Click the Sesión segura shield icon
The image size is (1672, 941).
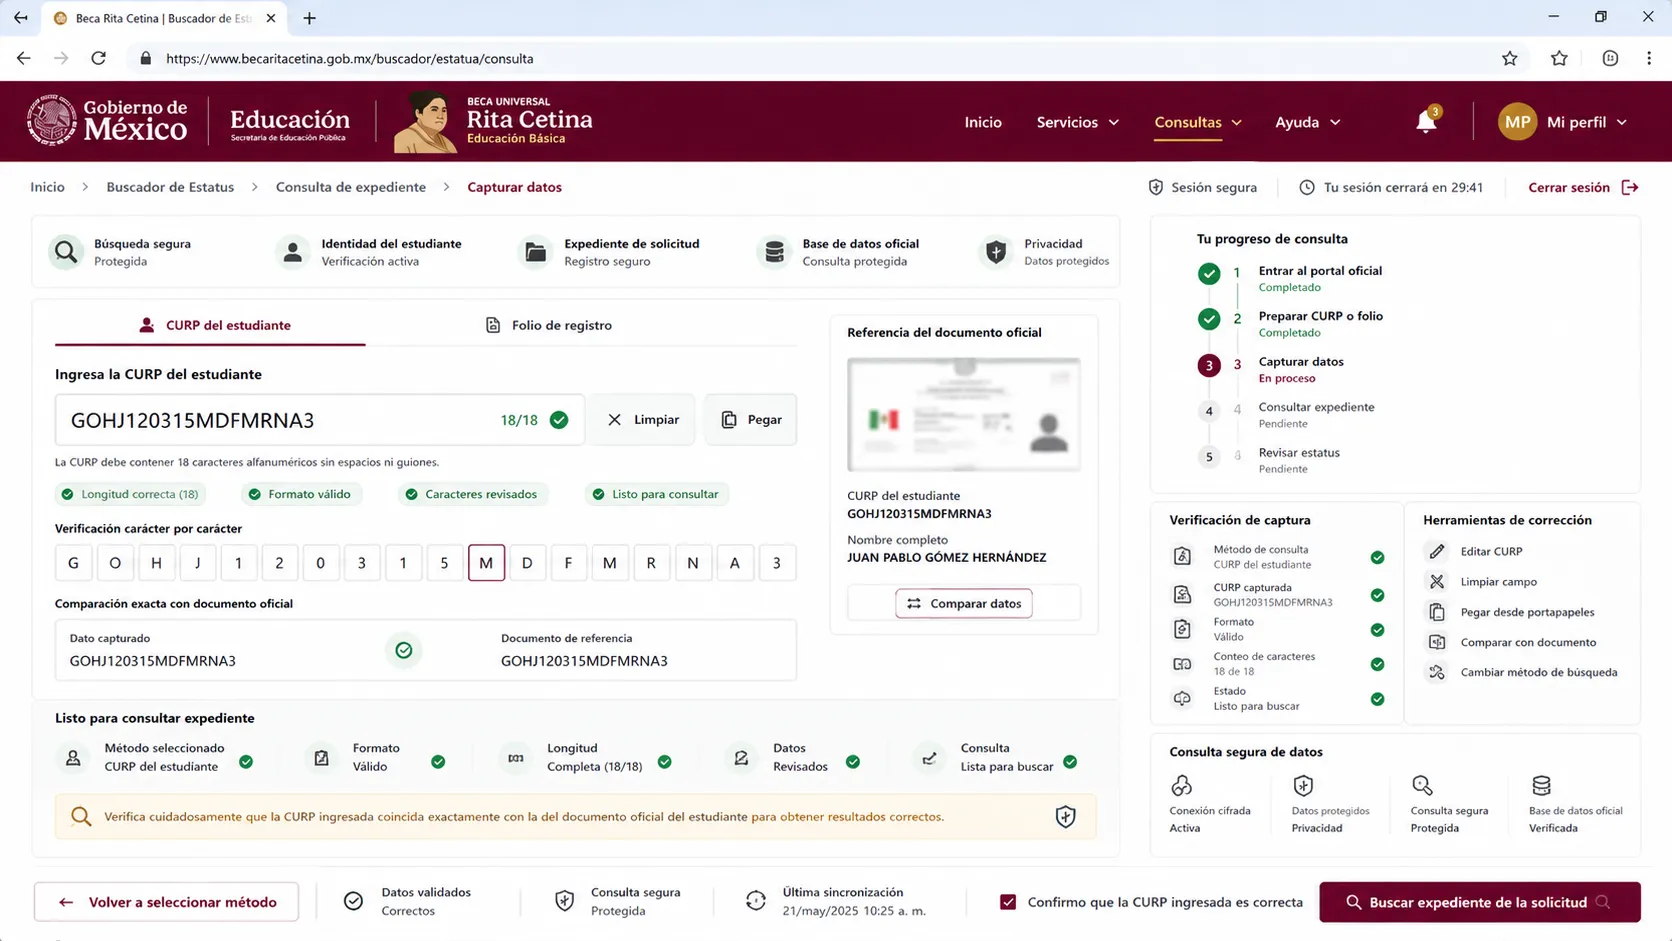1156,187
